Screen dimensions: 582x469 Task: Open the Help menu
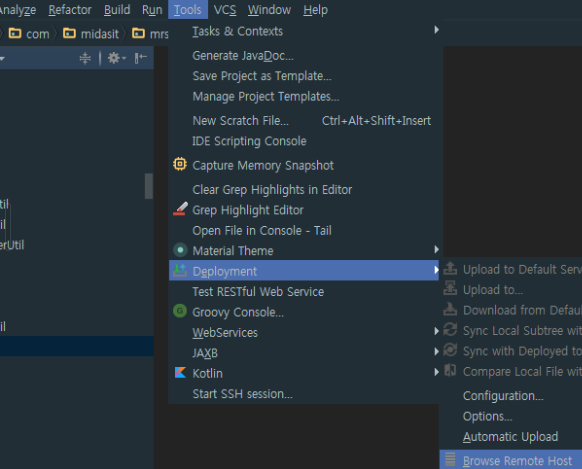point(315,10)
